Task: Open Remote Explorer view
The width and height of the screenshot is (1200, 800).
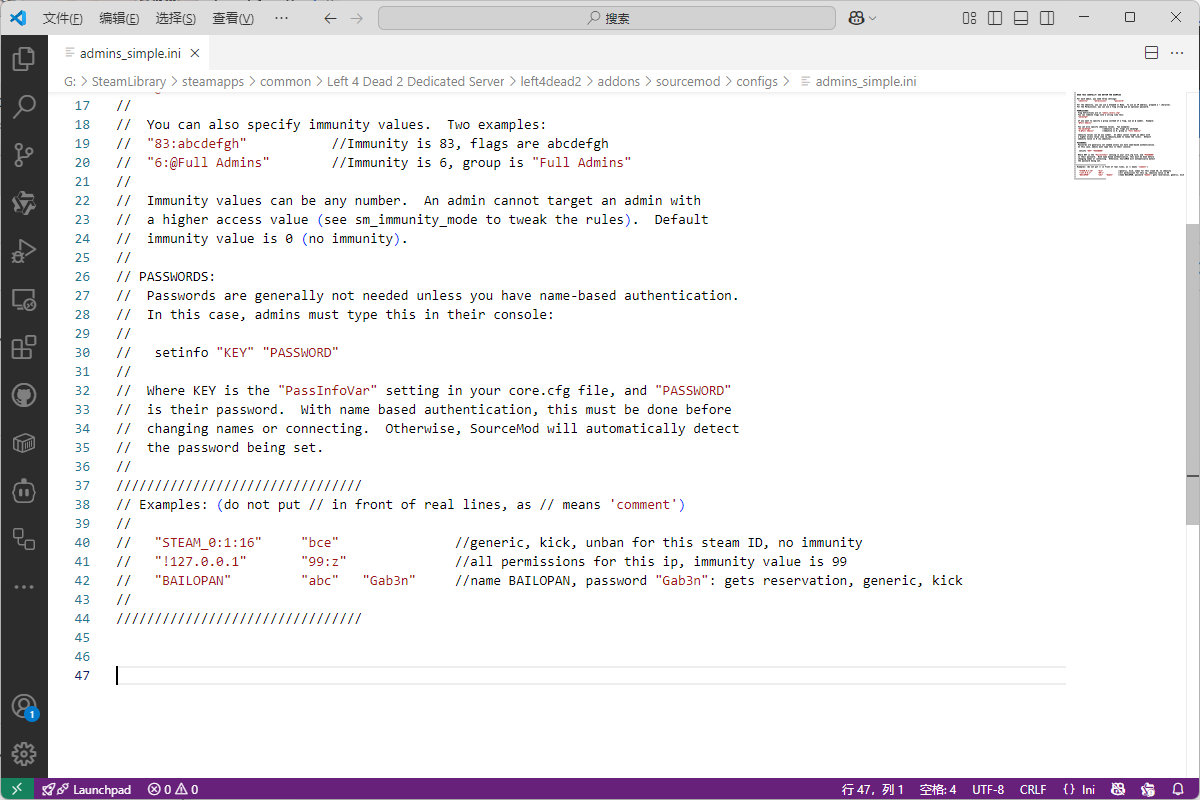Action: pyautogui.click(x=24, y=299)
